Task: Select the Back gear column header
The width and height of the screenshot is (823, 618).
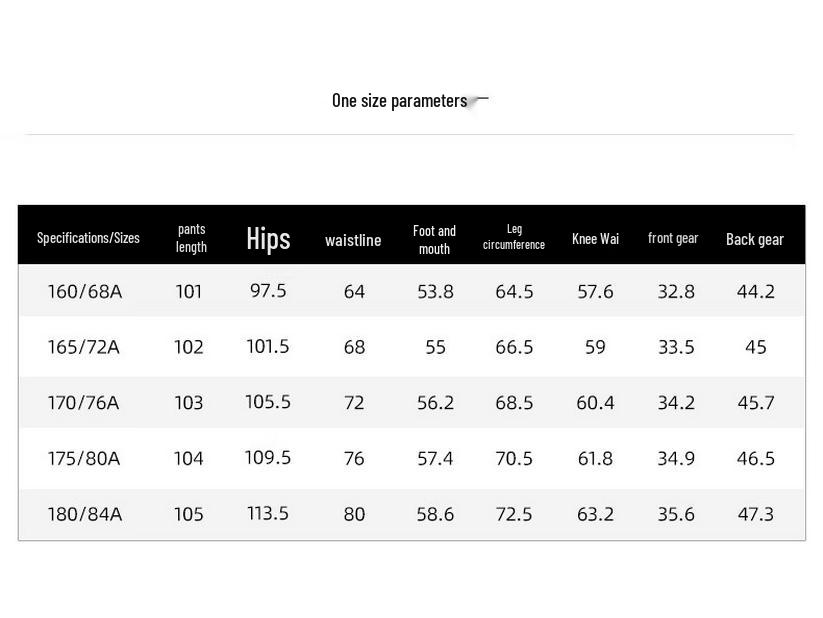Action: pyautogui.click(x=755, y=239)
